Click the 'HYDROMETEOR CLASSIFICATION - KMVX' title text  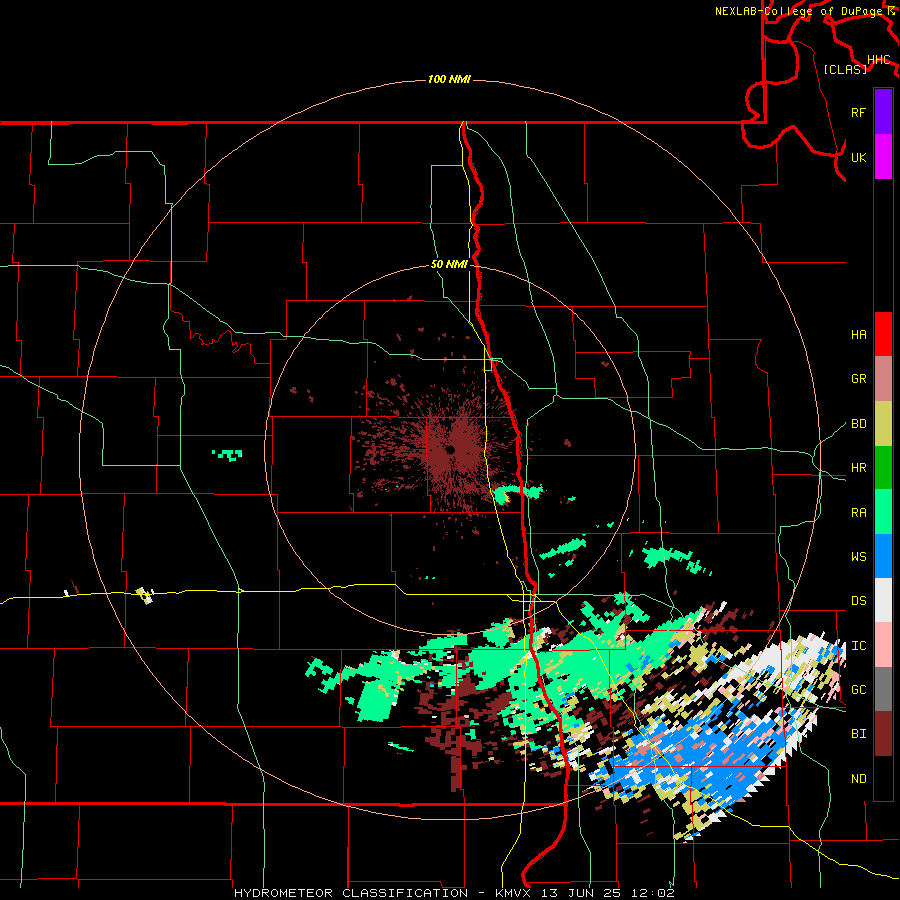tap(383, 893)
